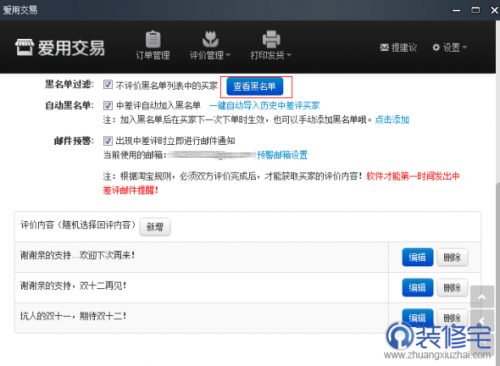This screenshot has width=500, height=366.
Task: Delete the 欢迎下次再来 review row
Action: (452, 257)
